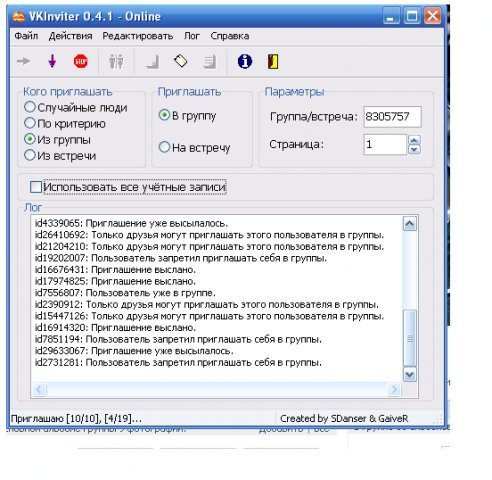Open the Действия menu

[70, 36]
